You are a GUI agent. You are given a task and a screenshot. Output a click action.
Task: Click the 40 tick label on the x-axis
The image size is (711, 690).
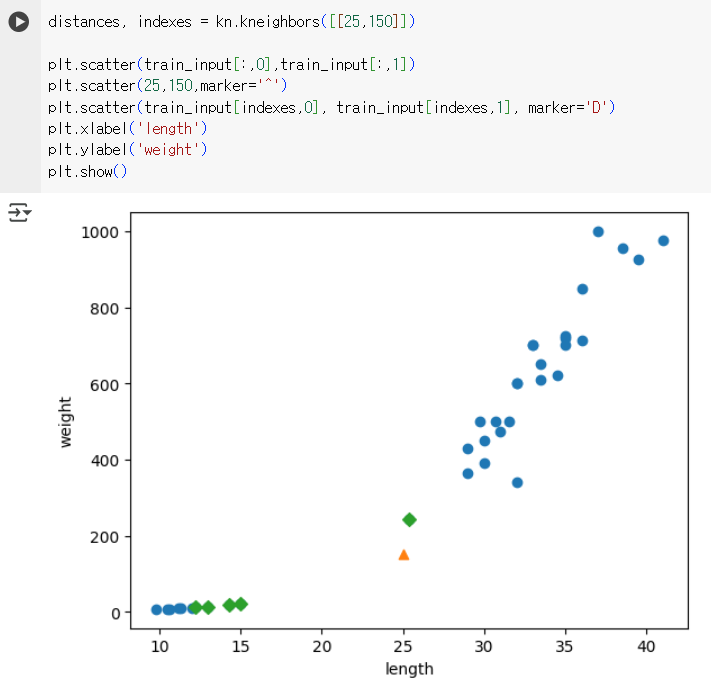point(646,646)
